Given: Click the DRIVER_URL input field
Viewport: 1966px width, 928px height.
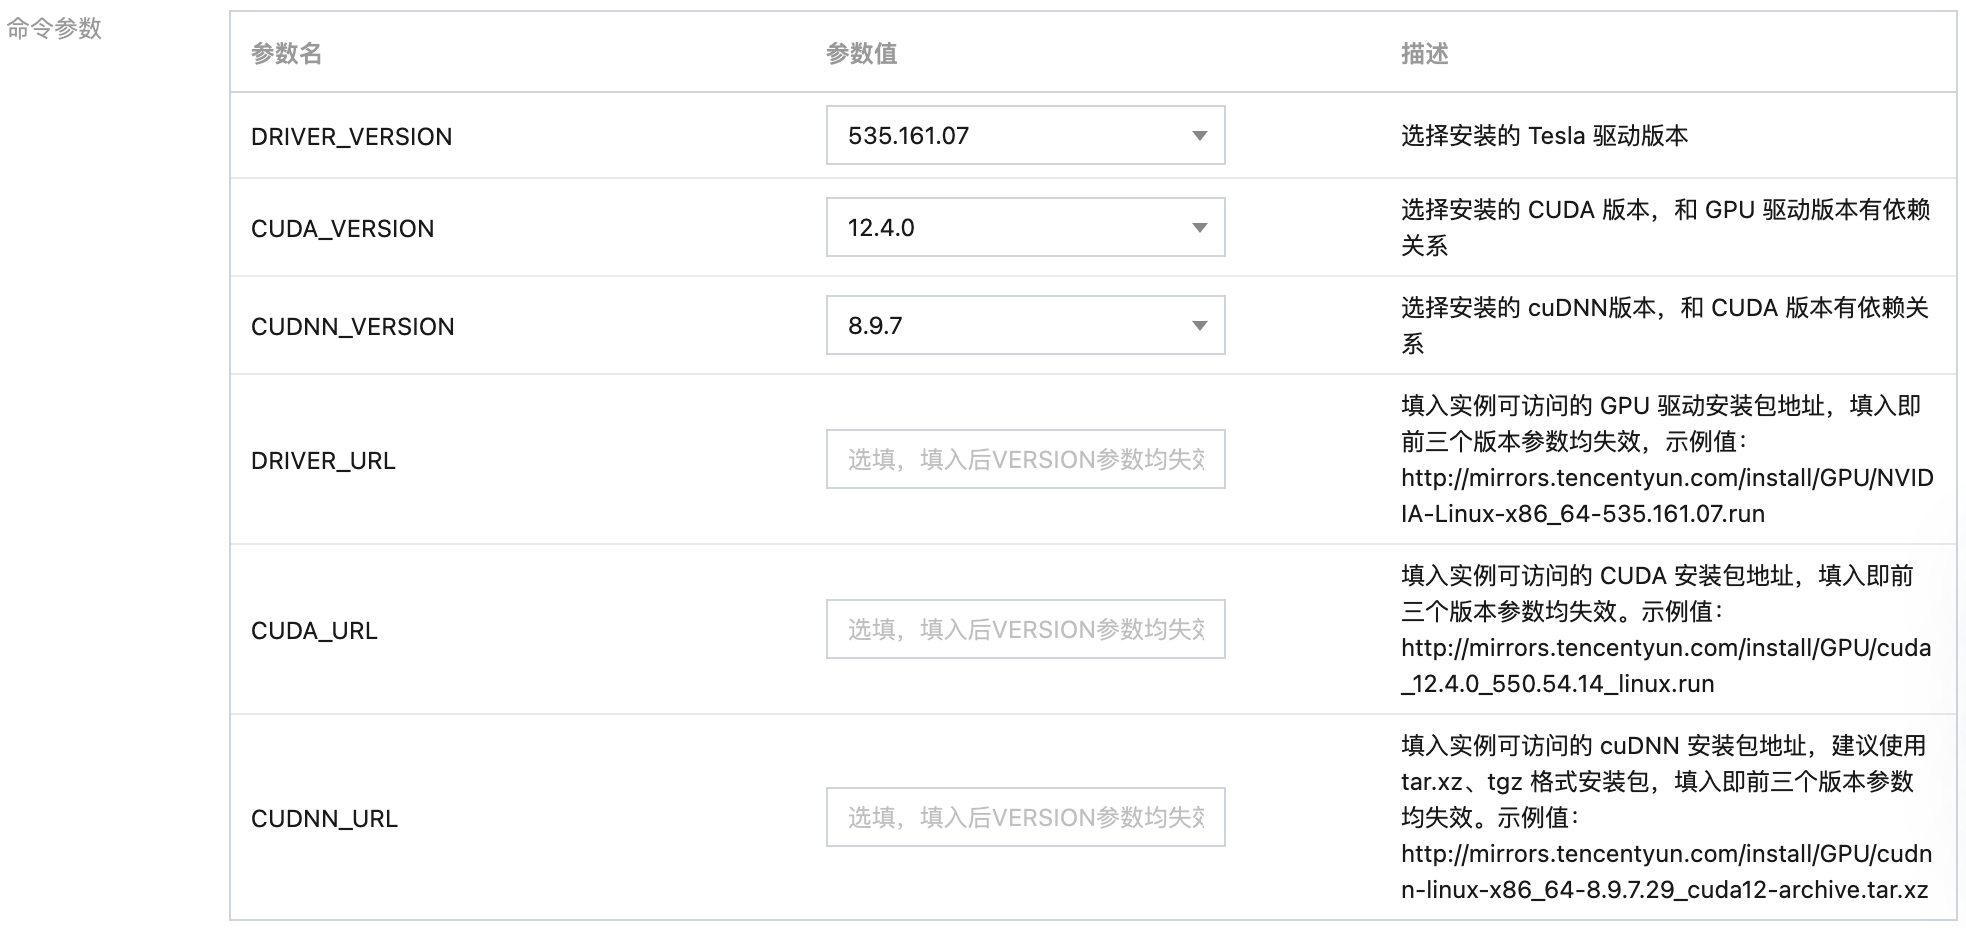Looking at the screenshot, I should (x=1024, y=459).
